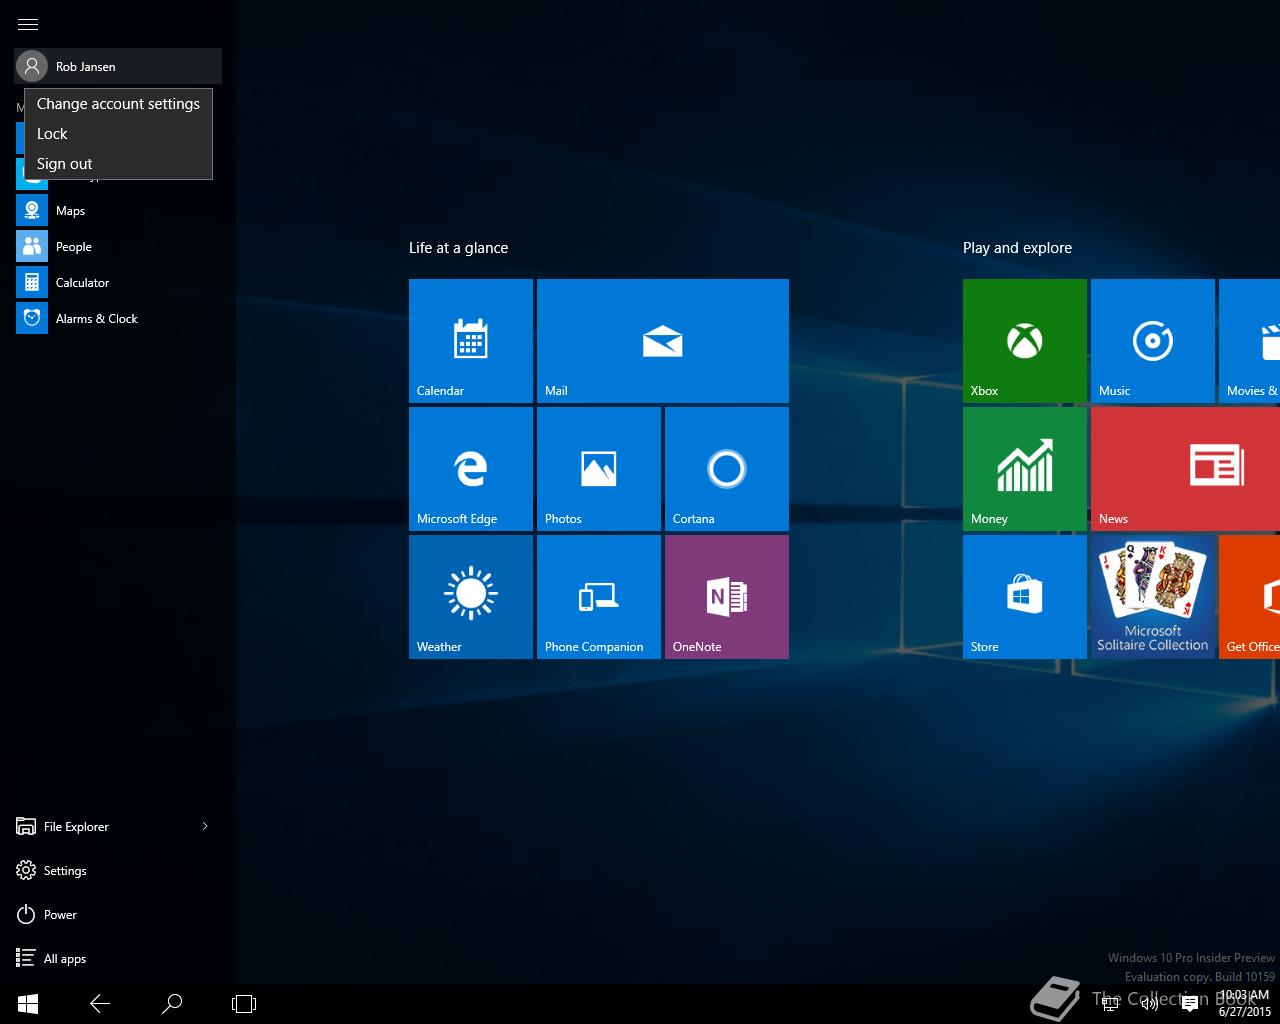Launch the OneNote tile
Viewport: 1280px width, 1024px height.
(727, 597)
